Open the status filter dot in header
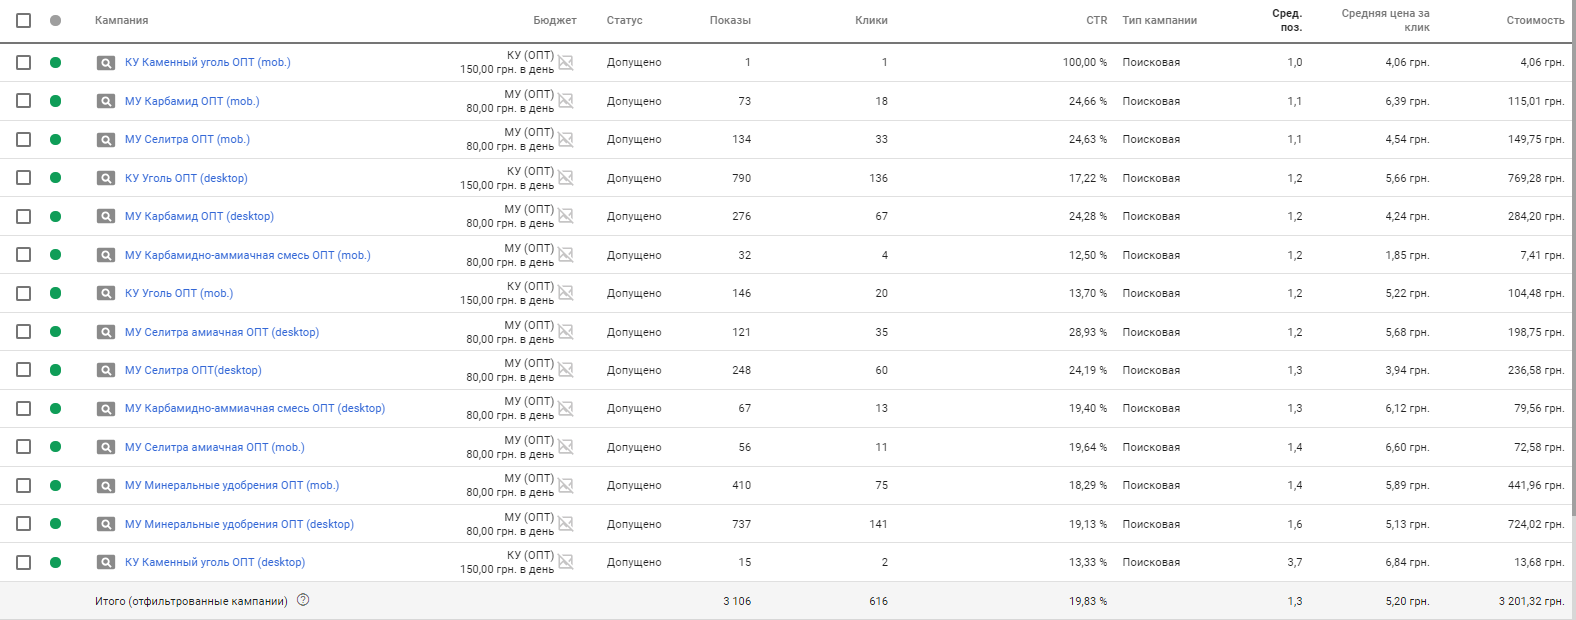This screenshot has height=620, width=1576. (x=55, y=20)
